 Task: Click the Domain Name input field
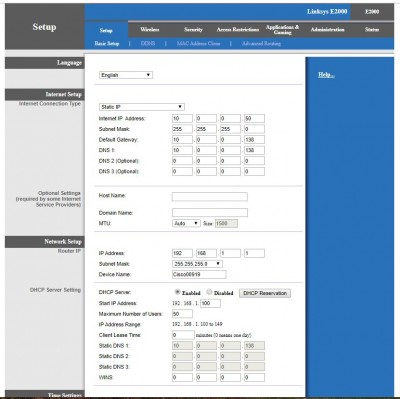210,212
